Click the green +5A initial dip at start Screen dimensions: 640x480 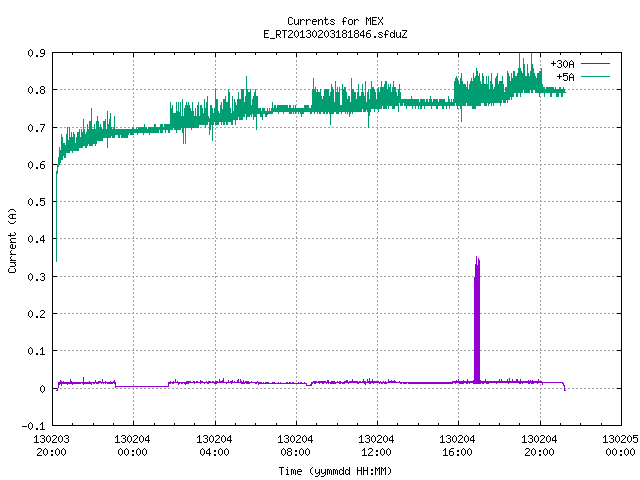pyautogui.click(x=56, y=216)
